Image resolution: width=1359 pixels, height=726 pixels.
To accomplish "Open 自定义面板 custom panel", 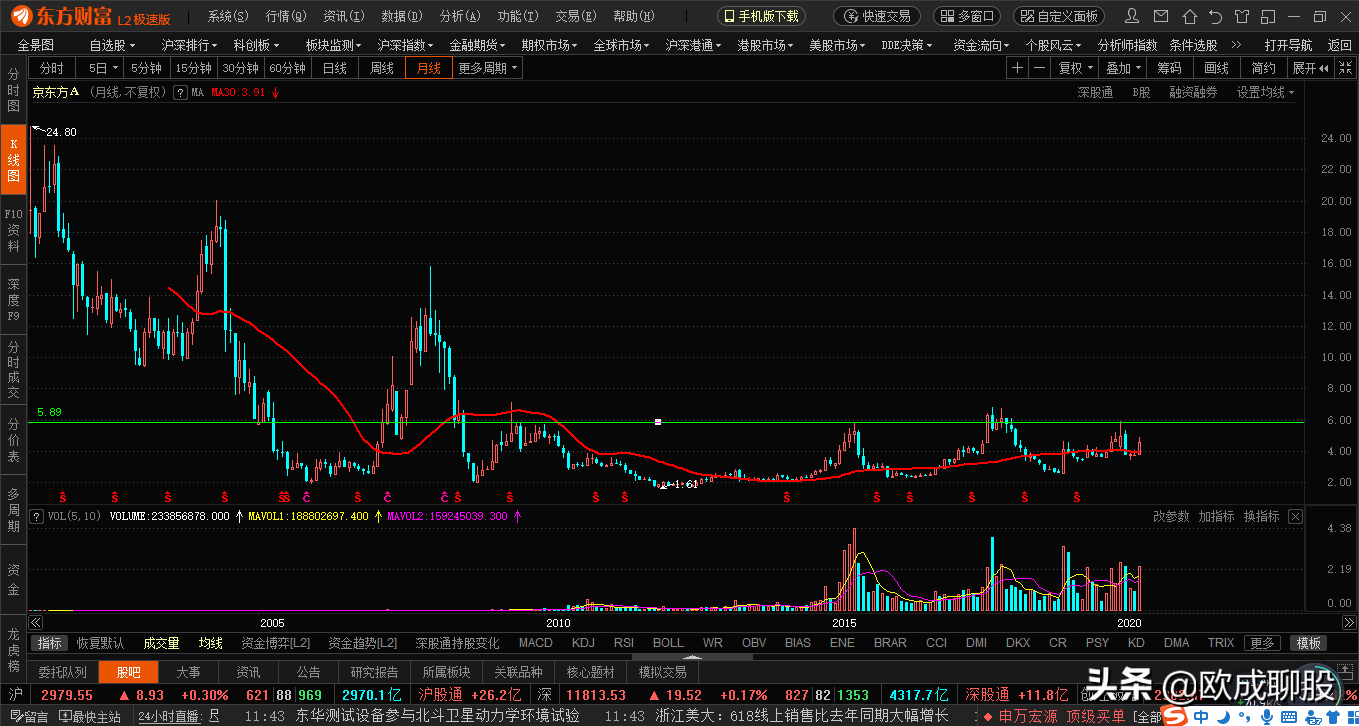I will pos(1059,17).
